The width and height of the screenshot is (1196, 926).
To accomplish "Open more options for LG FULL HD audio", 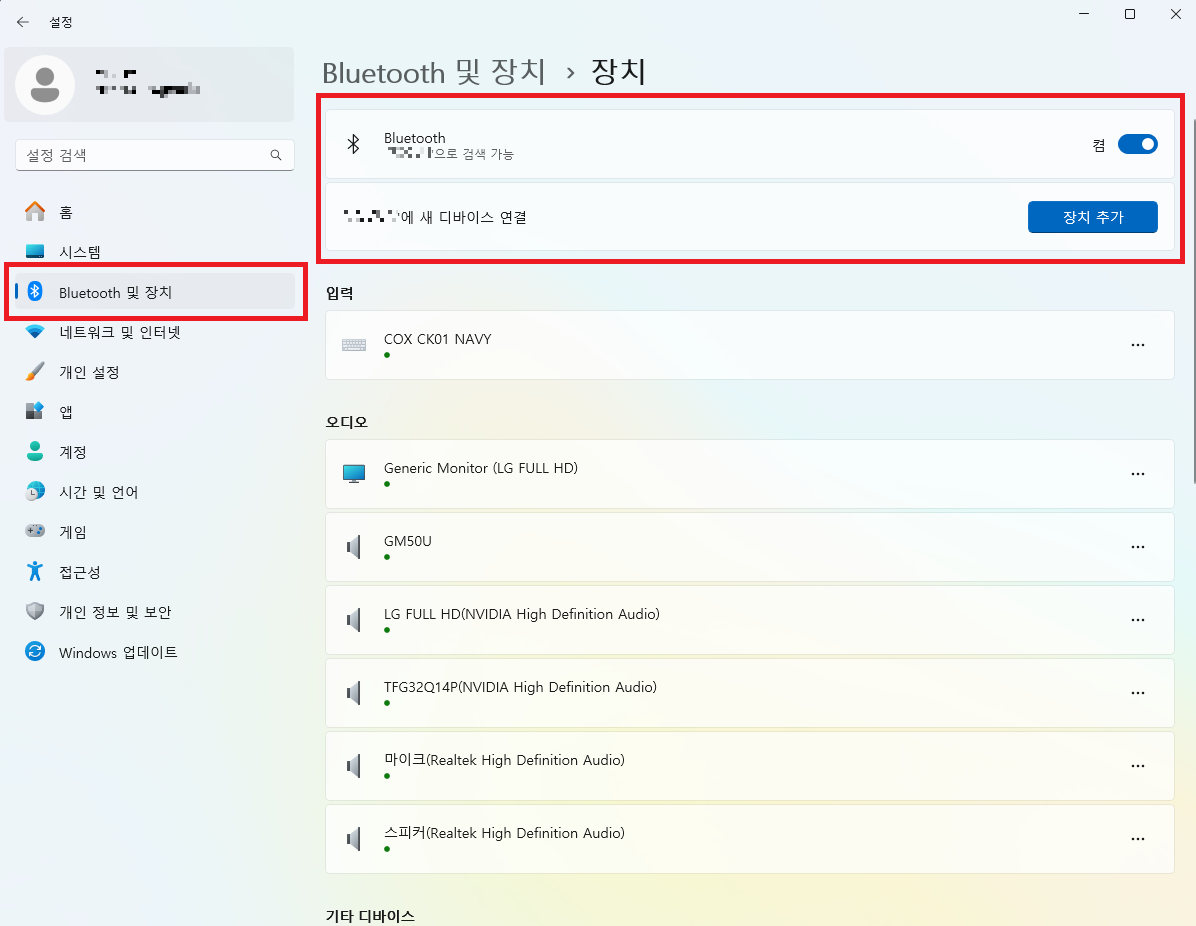I will tap(1137, 620).
